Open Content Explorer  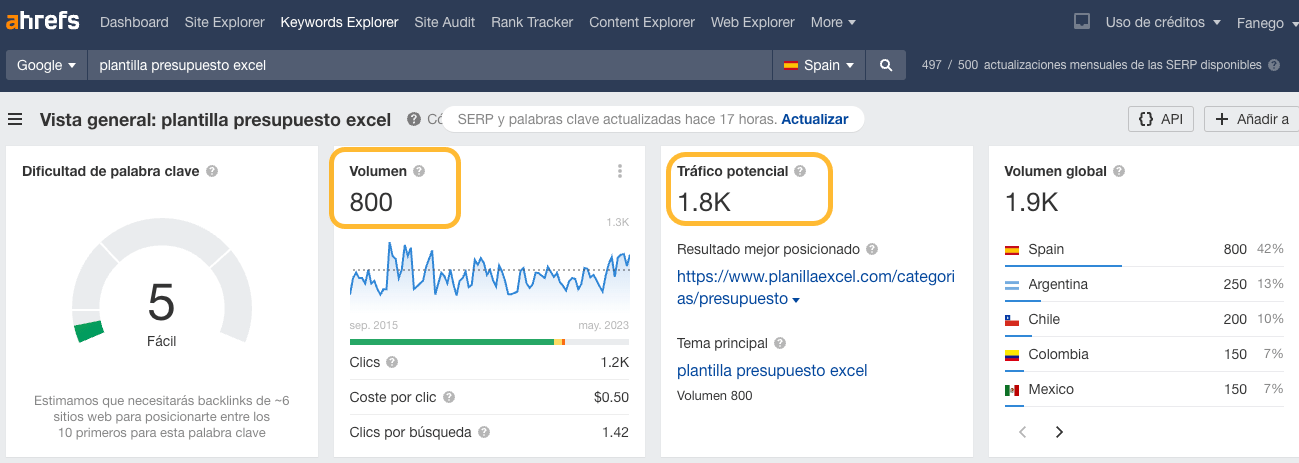coord(642,22)
